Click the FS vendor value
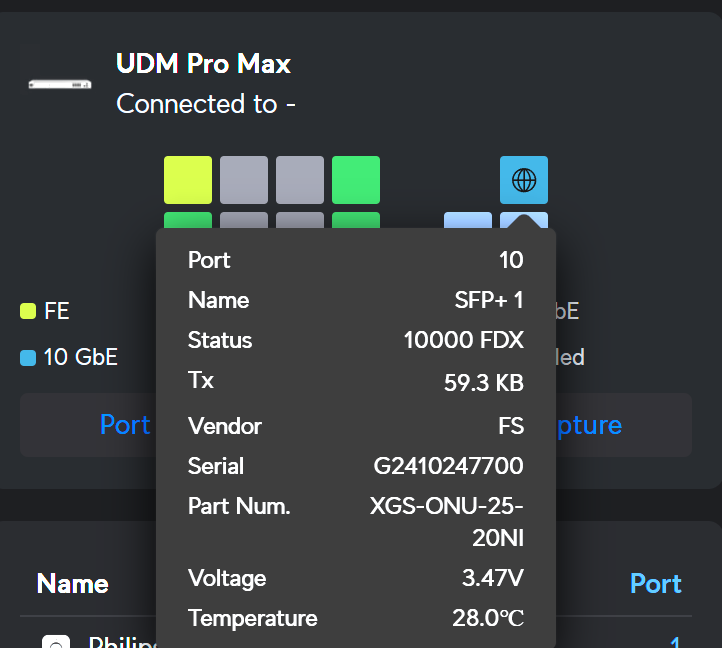 (x=511, y=426)
